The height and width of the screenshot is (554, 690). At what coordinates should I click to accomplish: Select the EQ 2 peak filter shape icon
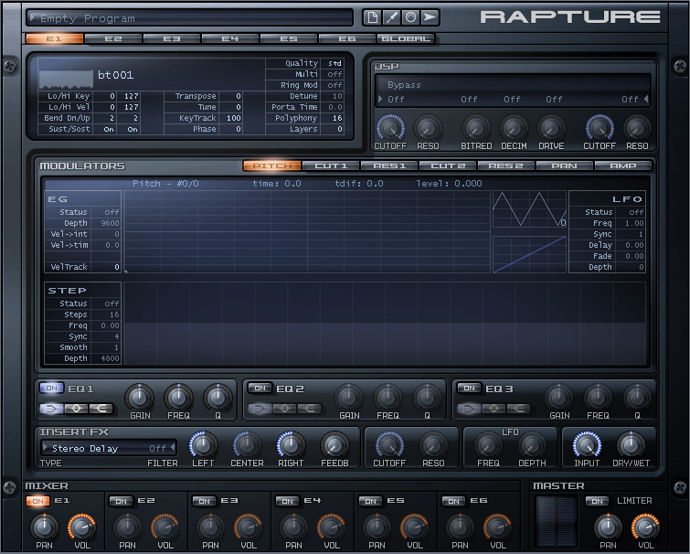pyautogui.click(x=285, y=409)
